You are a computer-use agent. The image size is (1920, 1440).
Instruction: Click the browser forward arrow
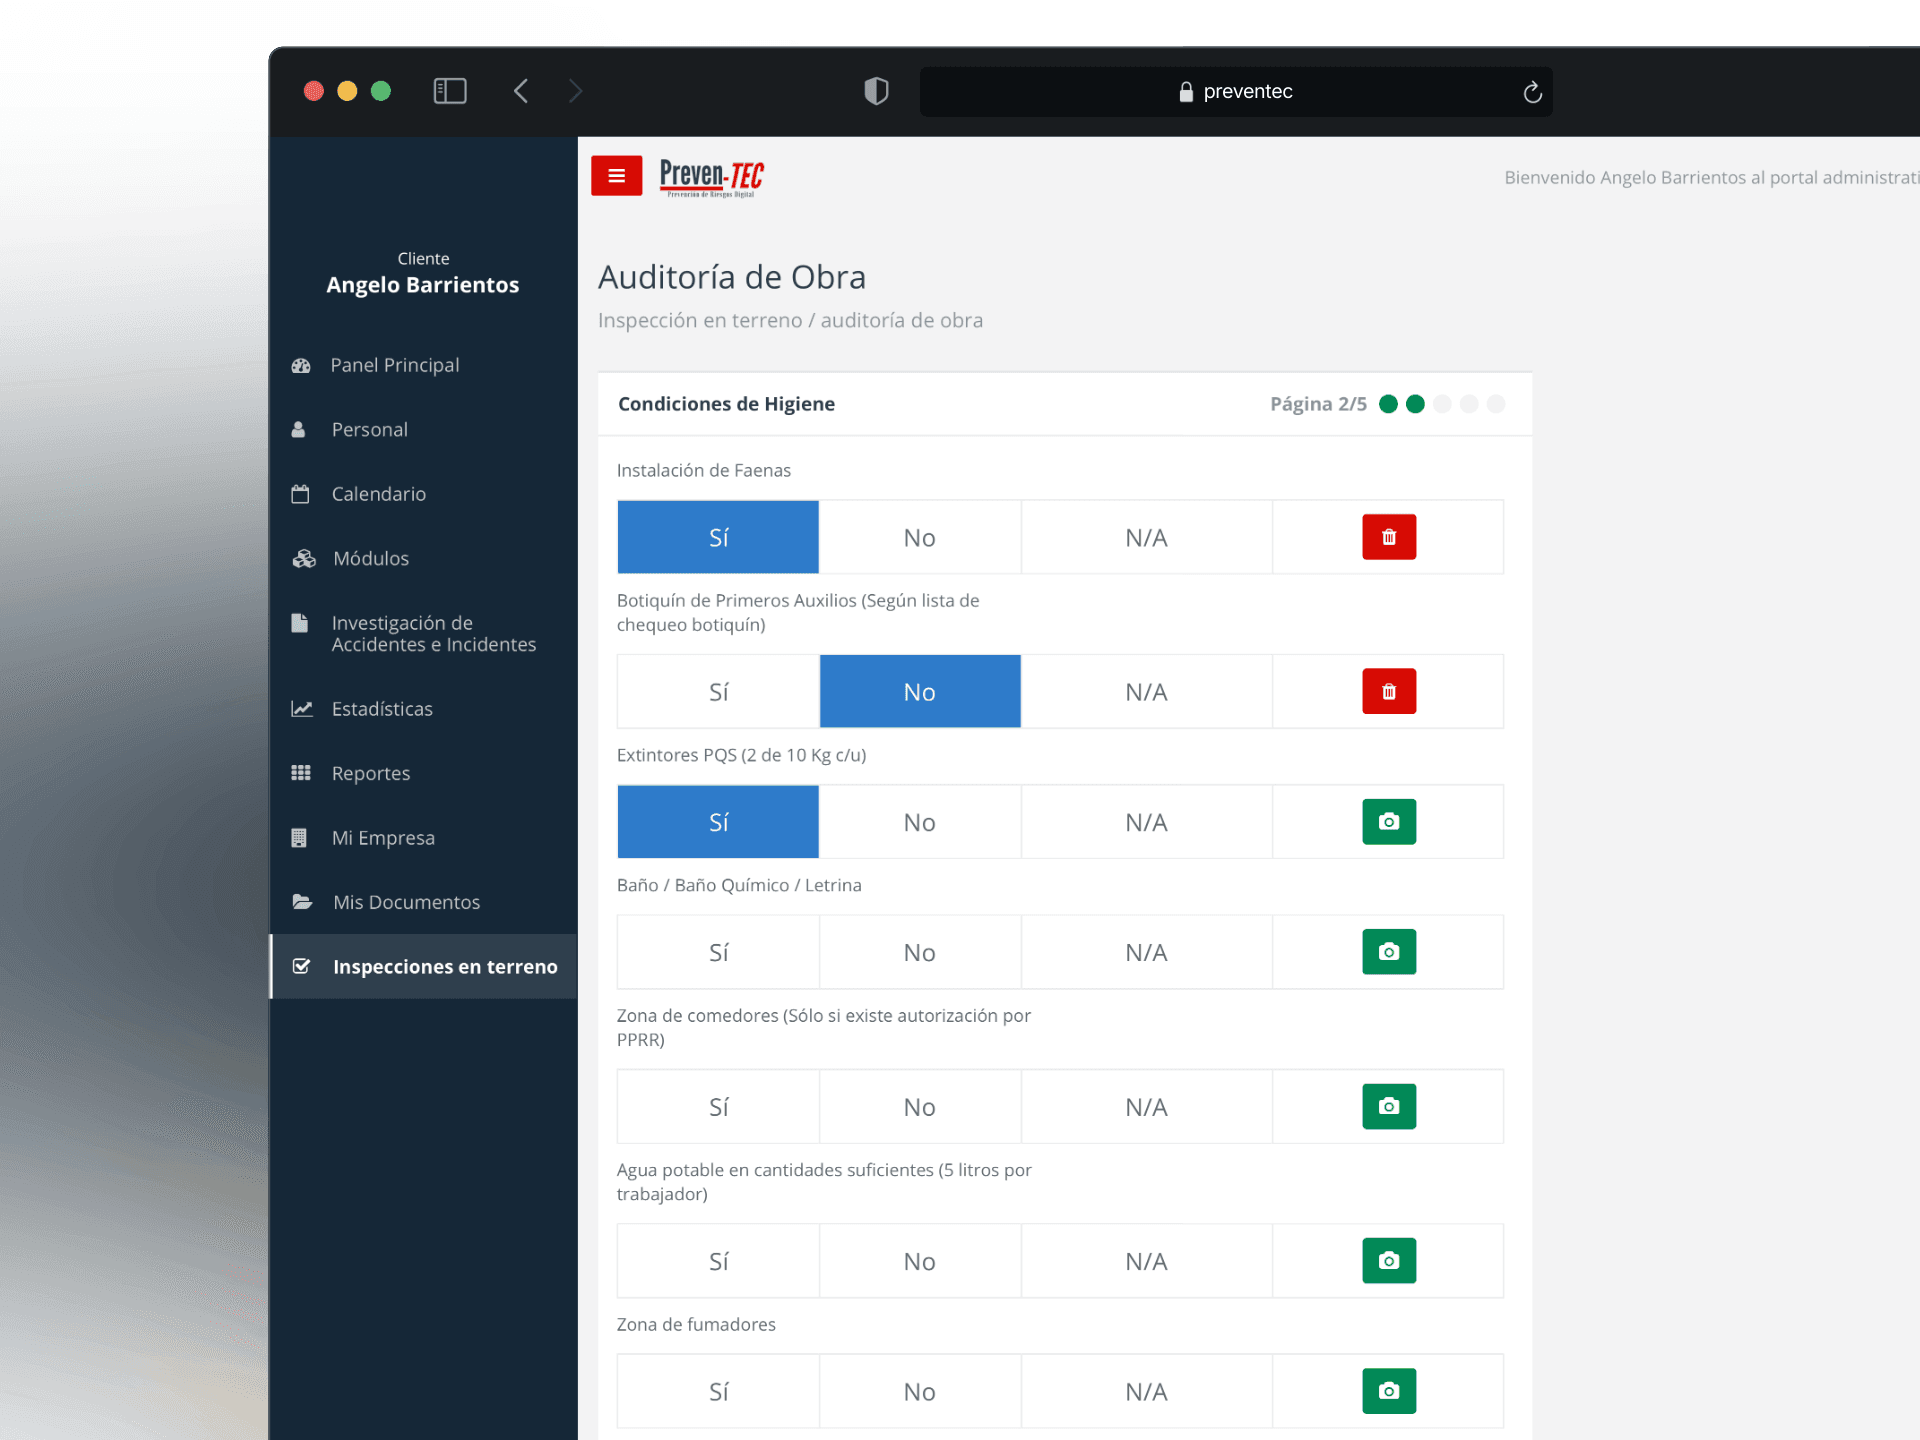[x=576, y=91]
